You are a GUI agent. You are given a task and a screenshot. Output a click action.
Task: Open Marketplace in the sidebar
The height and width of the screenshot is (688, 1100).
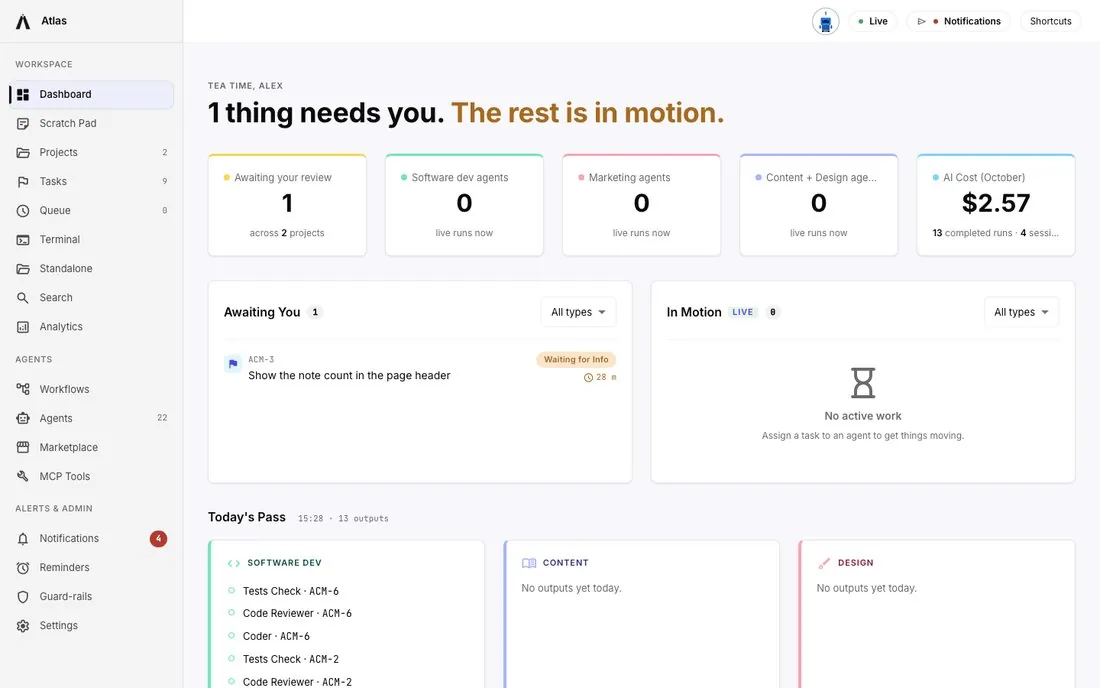click(x=92, y=447)
